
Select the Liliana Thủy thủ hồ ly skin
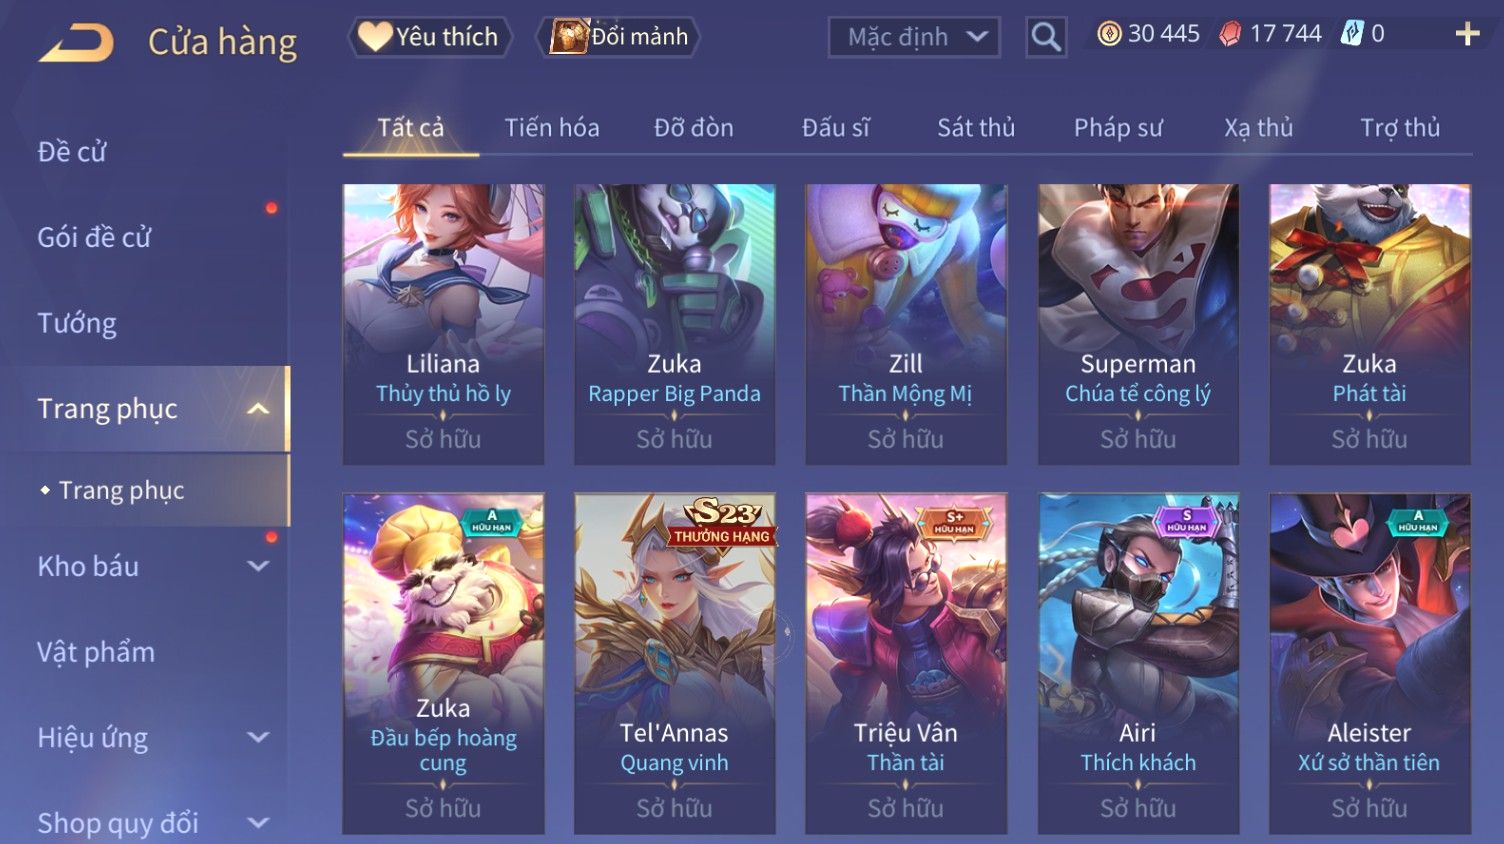click(x=443, y=324)
